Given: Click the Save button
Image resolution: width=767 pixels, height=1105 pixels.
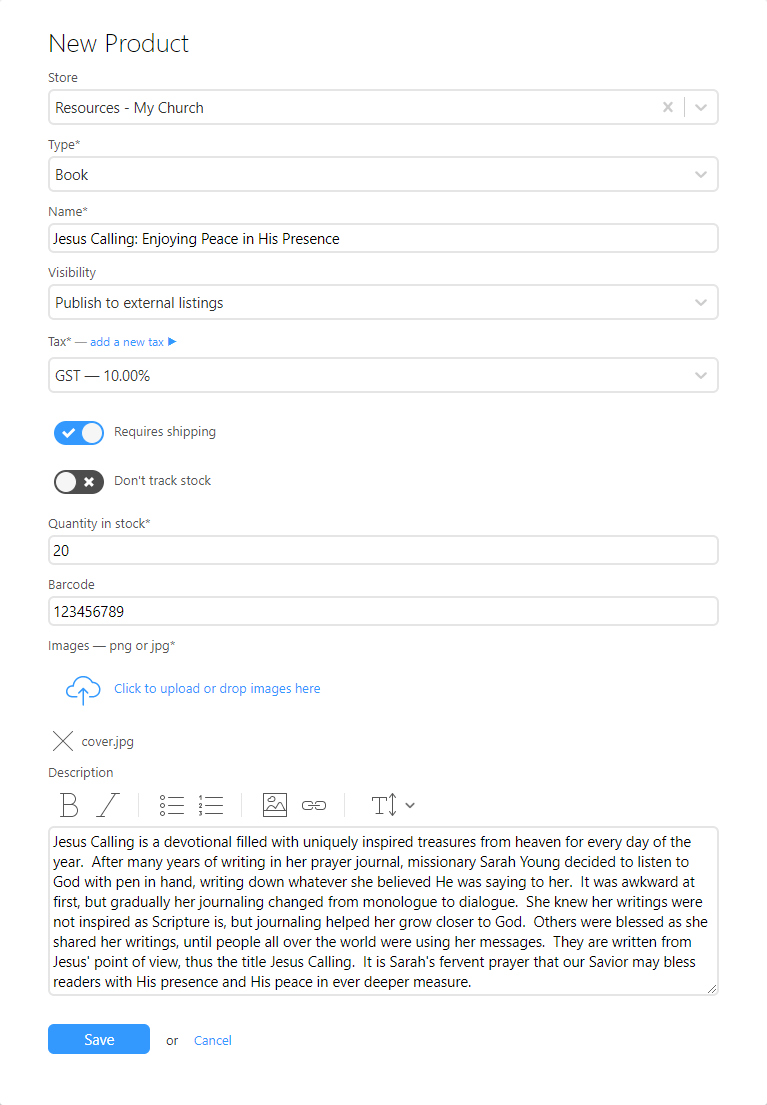Looking at the screenshot, I should pyautogui.click(x=99, y=1039).
